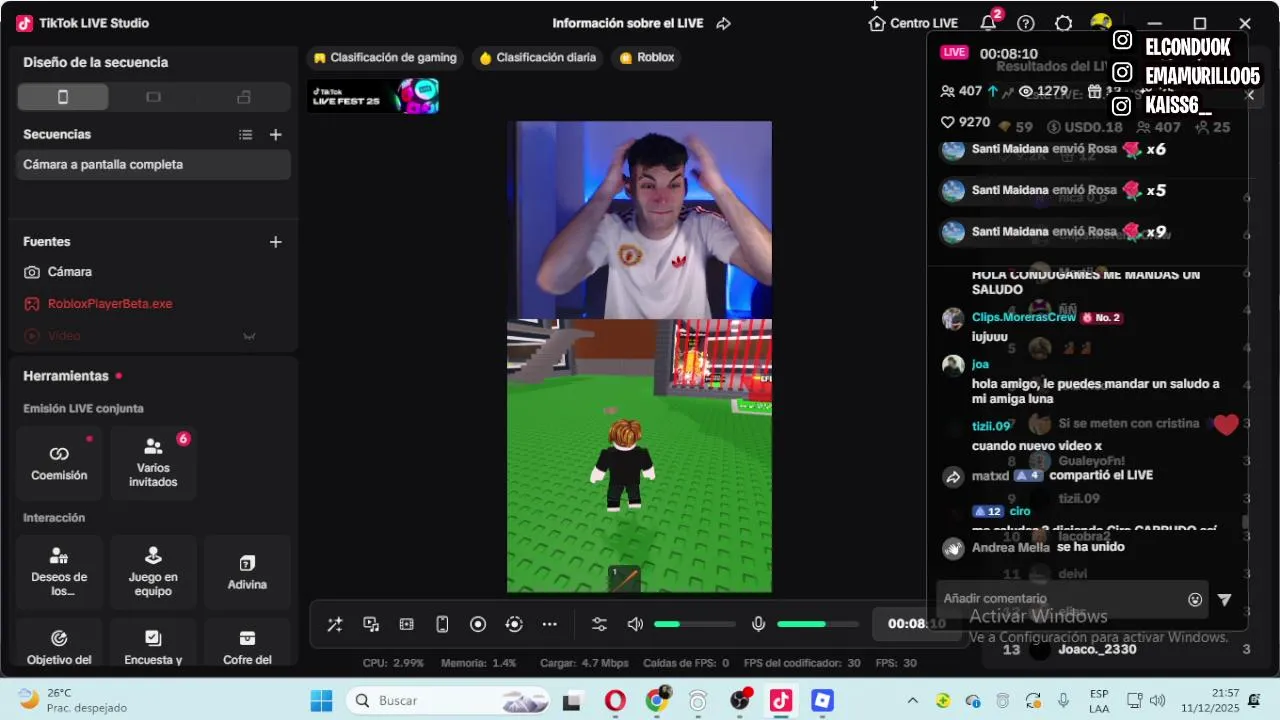
Task: Click the tizii.09 username in chat
Action: tap(991, 426)
